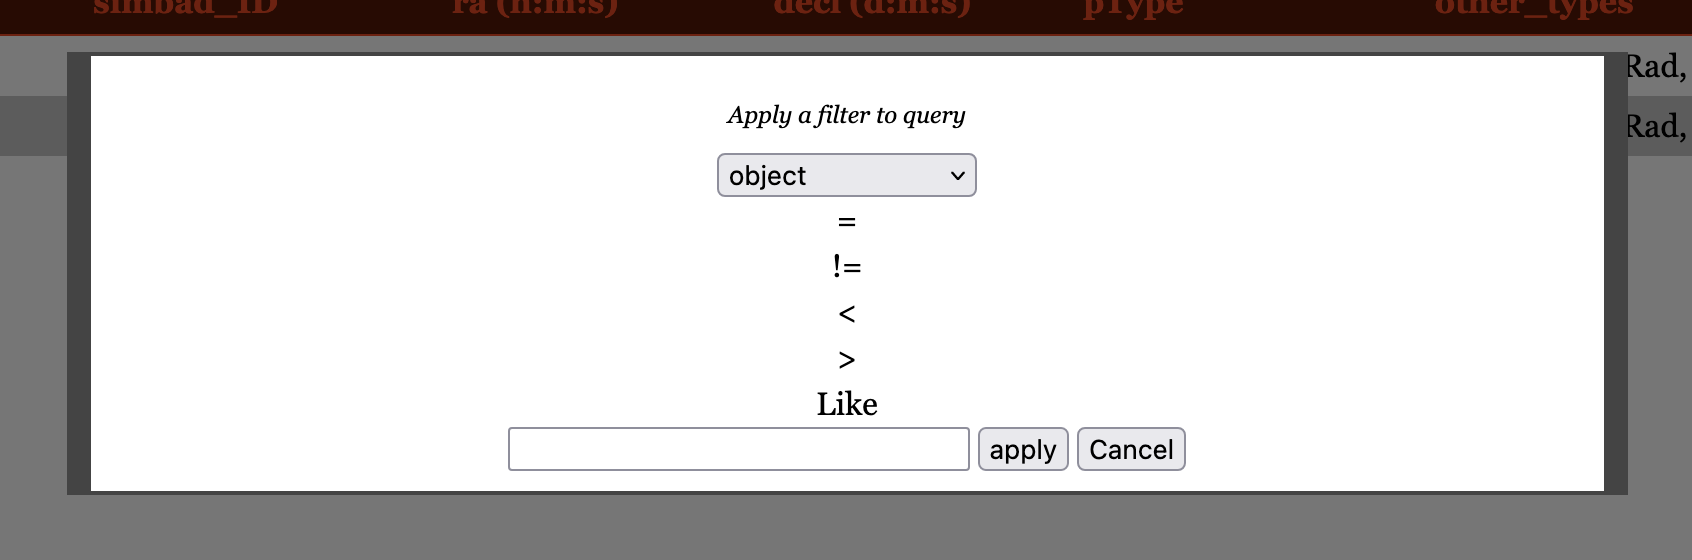
Task: Click the other_types column header
Action: click(1534, 8)
